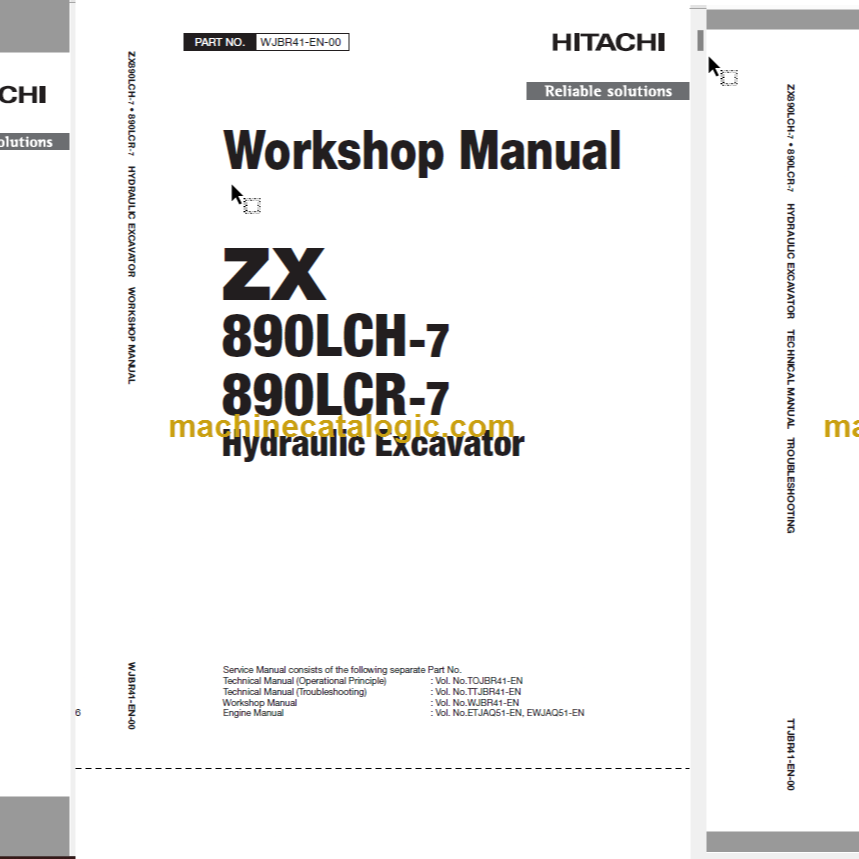Click the vertical spine code 'WJBR41-EN-00'
This screenshot has height=859, width=859.
coord(131,696)
